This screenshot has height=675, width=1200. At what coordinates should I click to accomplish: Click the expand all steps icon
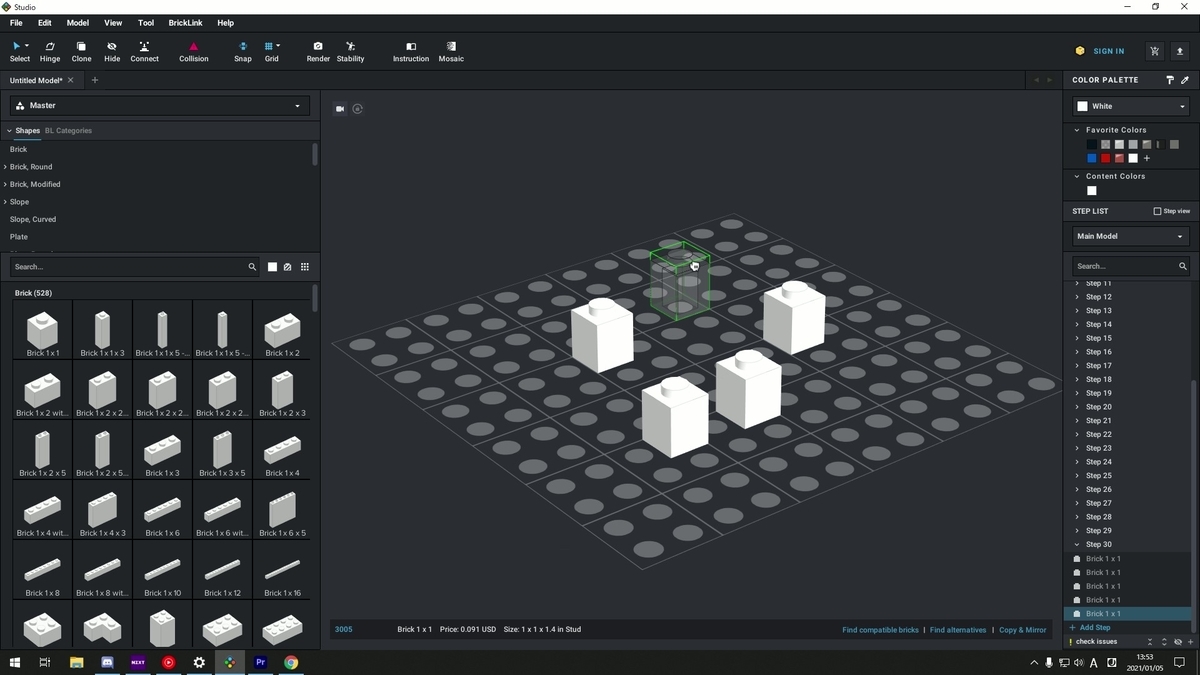point(1164,642)
